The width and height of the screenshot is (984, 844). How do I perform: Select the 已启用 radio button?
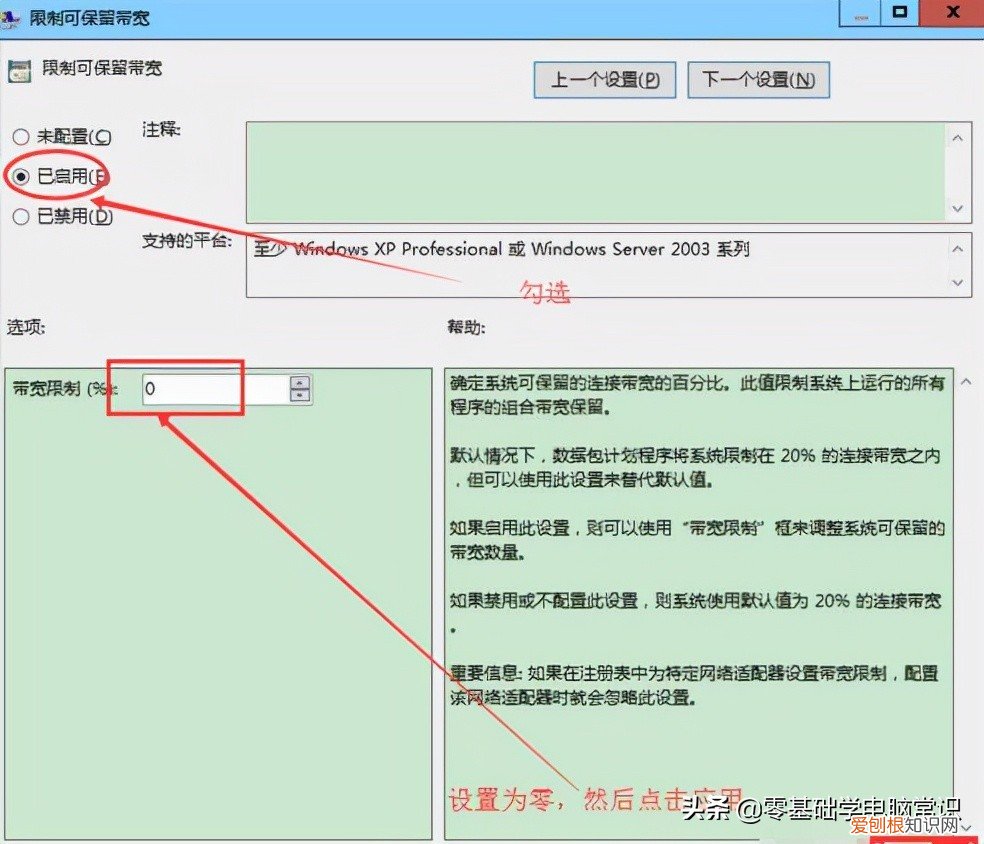(22, 176)
